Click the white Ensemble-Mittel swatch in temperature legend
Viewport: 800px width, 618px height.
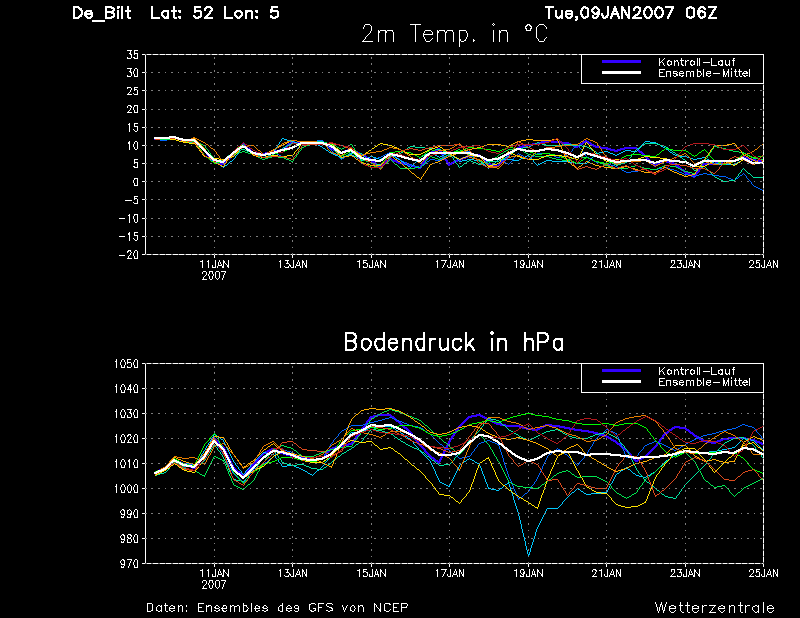pyautogui.click(x=621, y=73)
